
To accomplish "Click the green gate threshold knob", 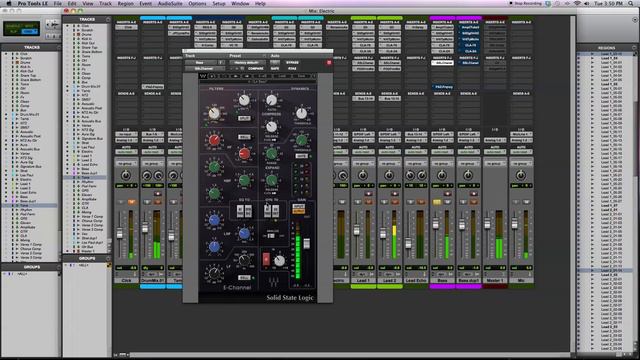I will (301, 140).
